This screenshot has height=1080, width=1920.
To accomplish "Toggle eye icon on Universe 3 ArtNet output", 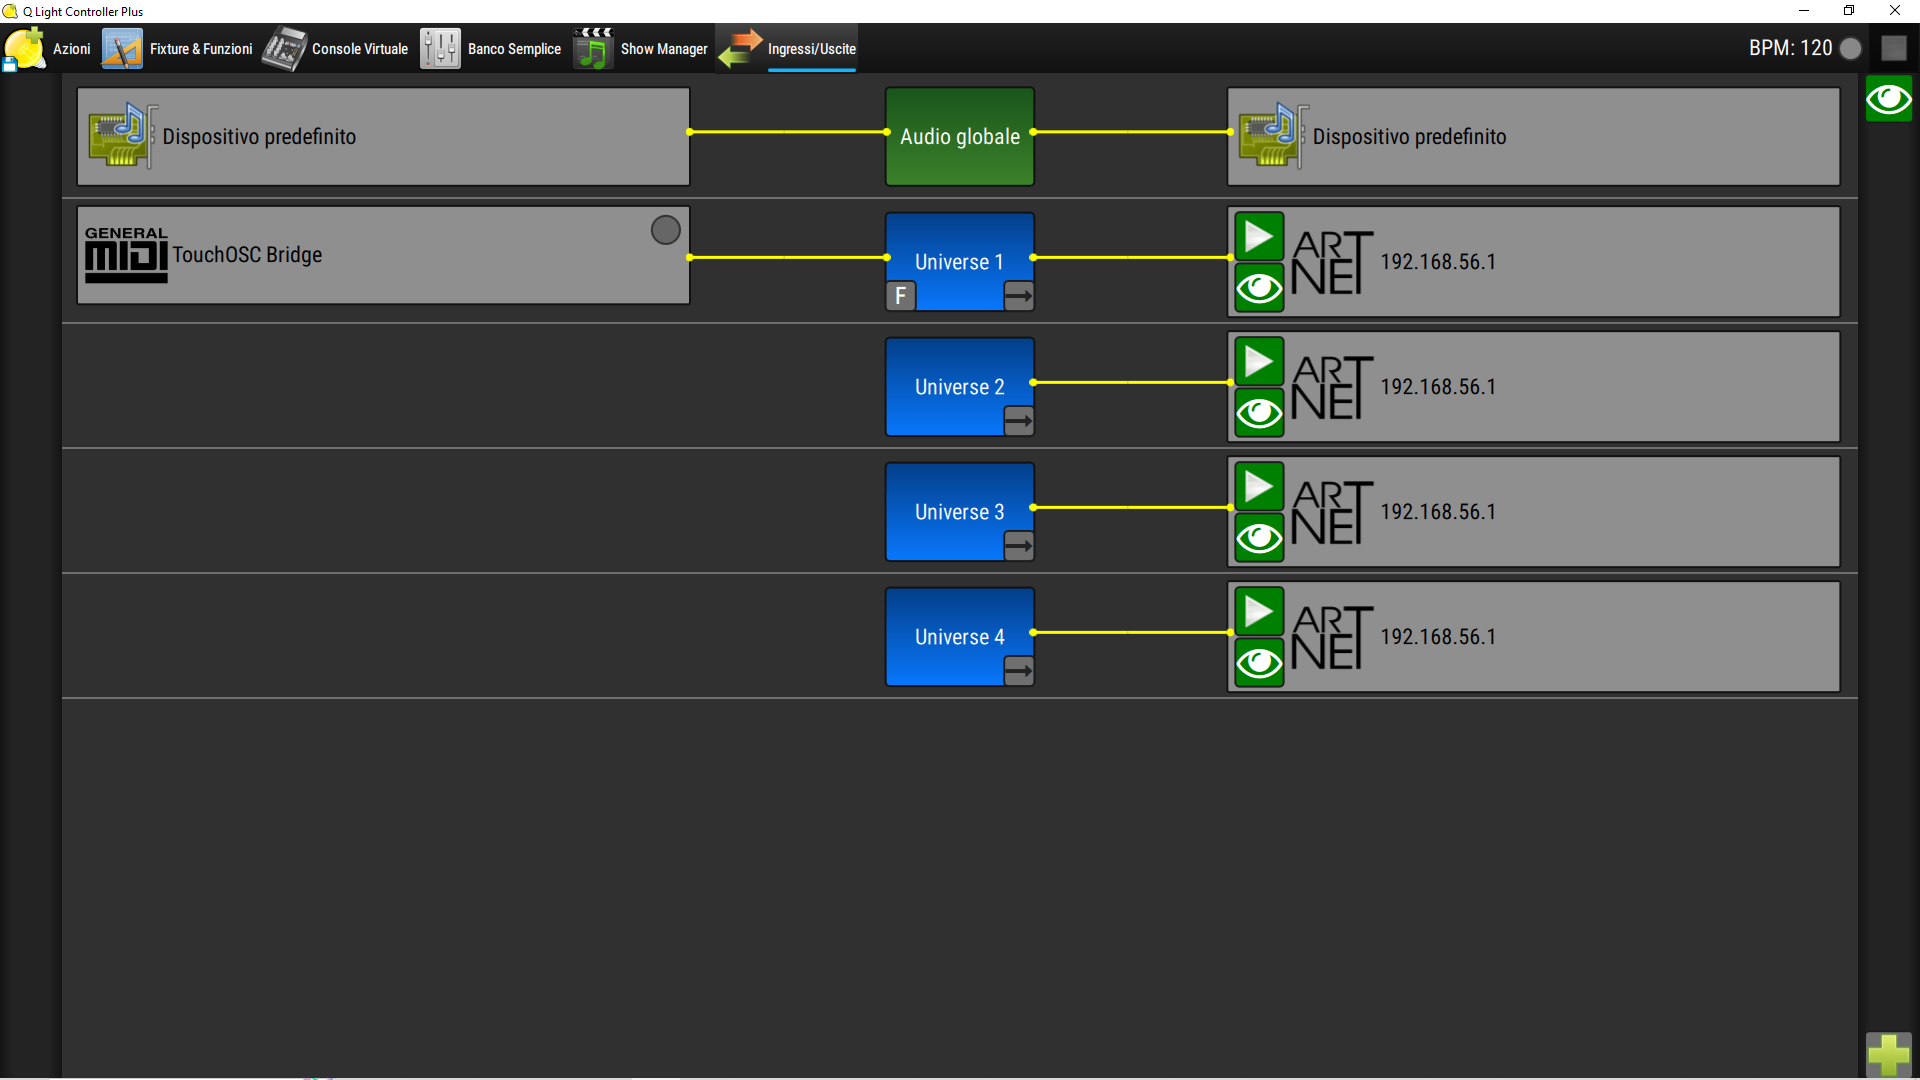I will [1259, 538].
